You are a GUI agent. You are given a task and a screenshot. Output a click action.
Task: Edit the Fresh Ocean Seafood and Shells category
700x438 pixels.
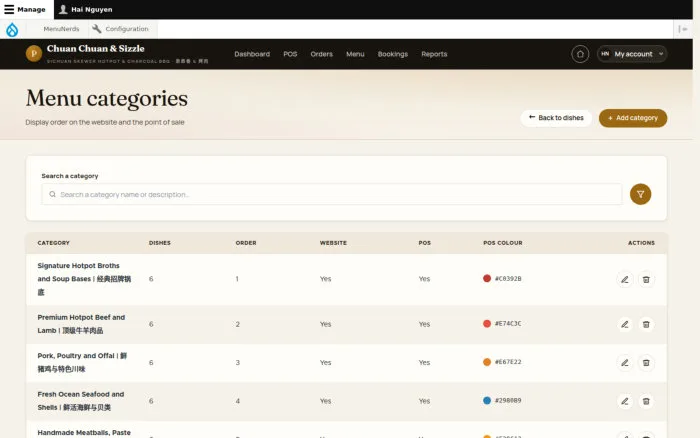point(625,401)
